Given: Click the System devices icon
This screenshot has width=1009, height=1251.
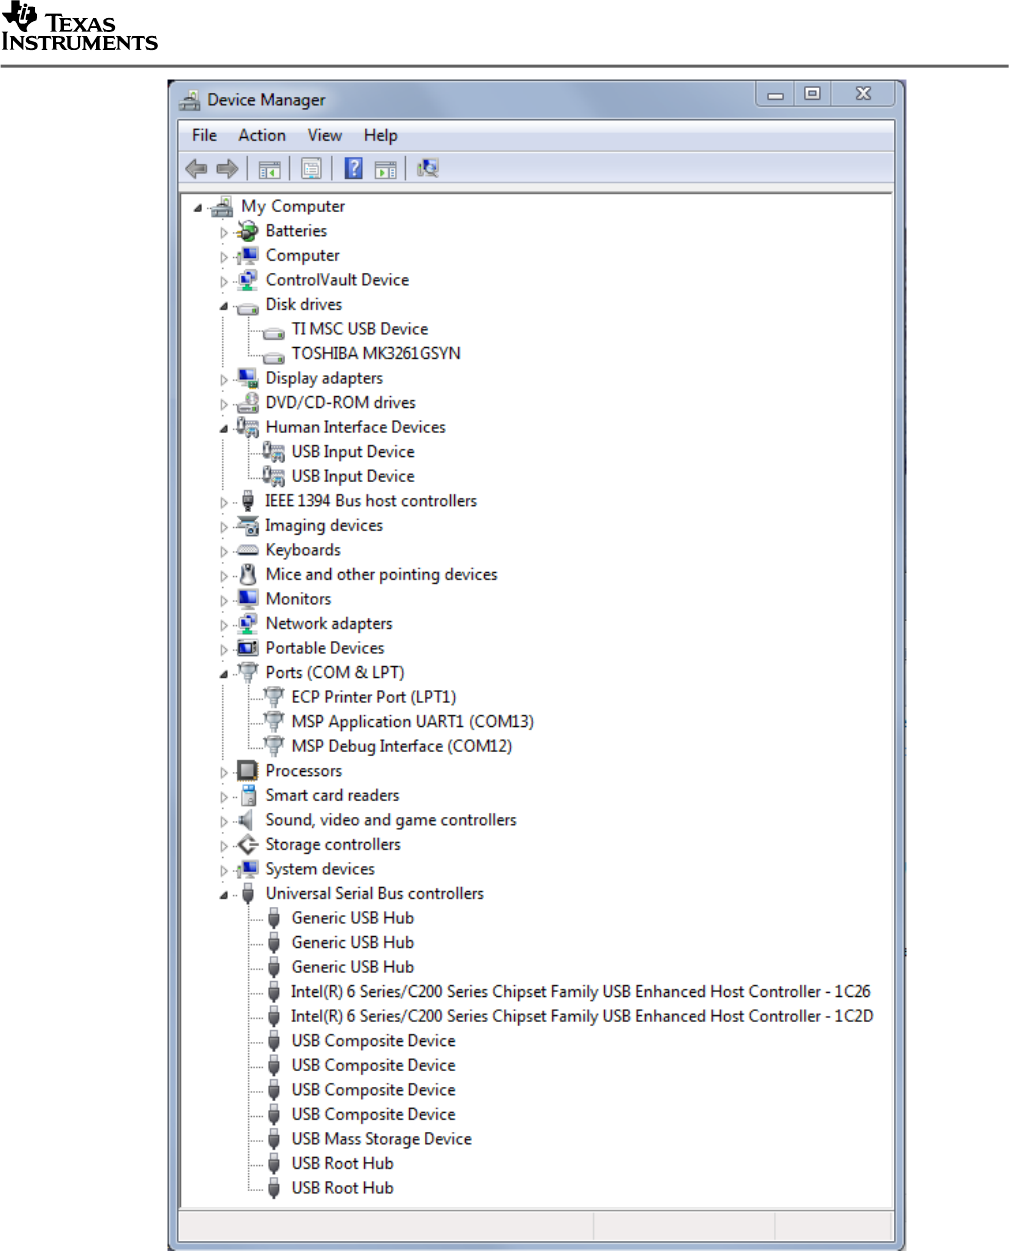Looking at the screenshot, I should pos(247,869).
